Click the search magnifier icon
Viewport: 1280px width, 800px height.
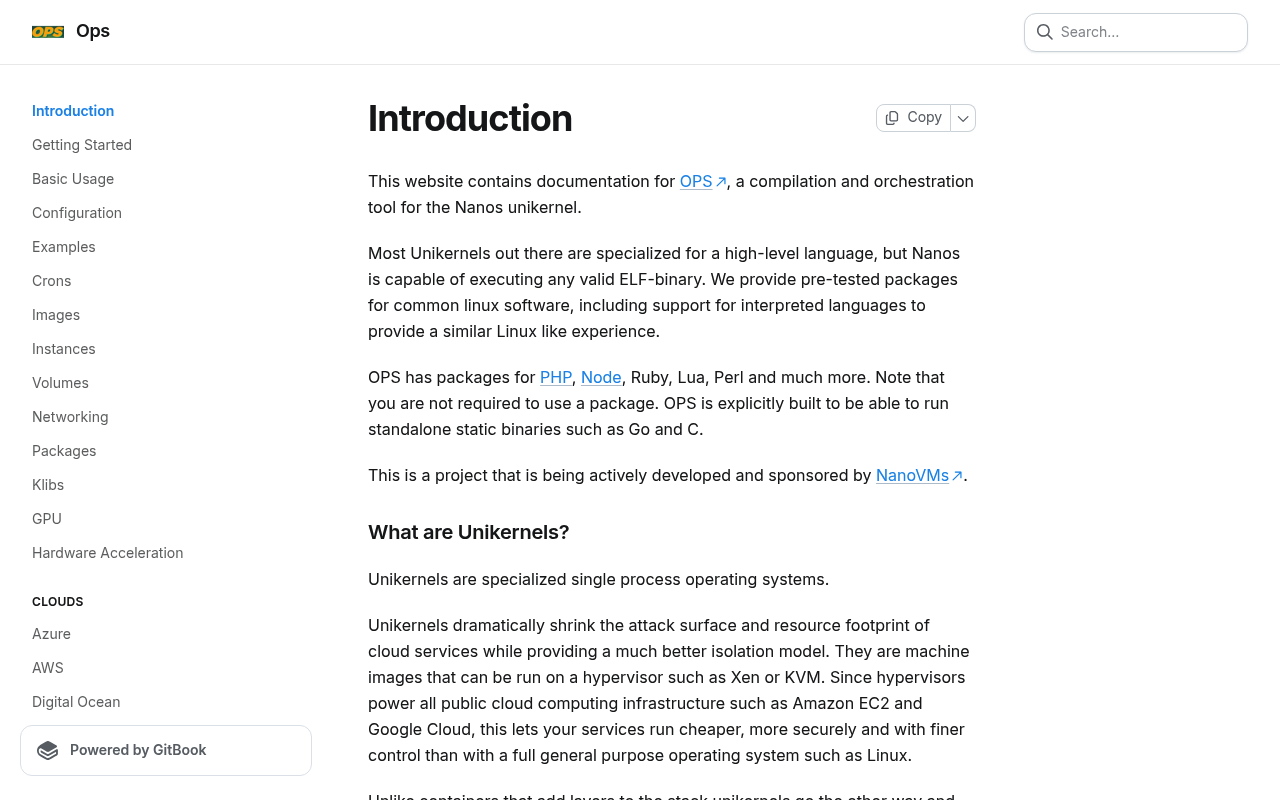tap(1044, 32)
